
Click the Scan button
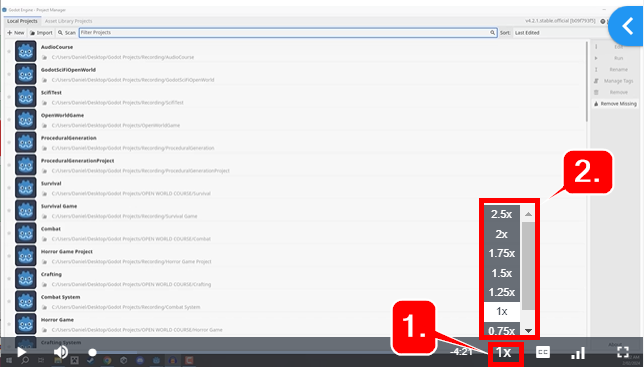click(x=67, y=32)
